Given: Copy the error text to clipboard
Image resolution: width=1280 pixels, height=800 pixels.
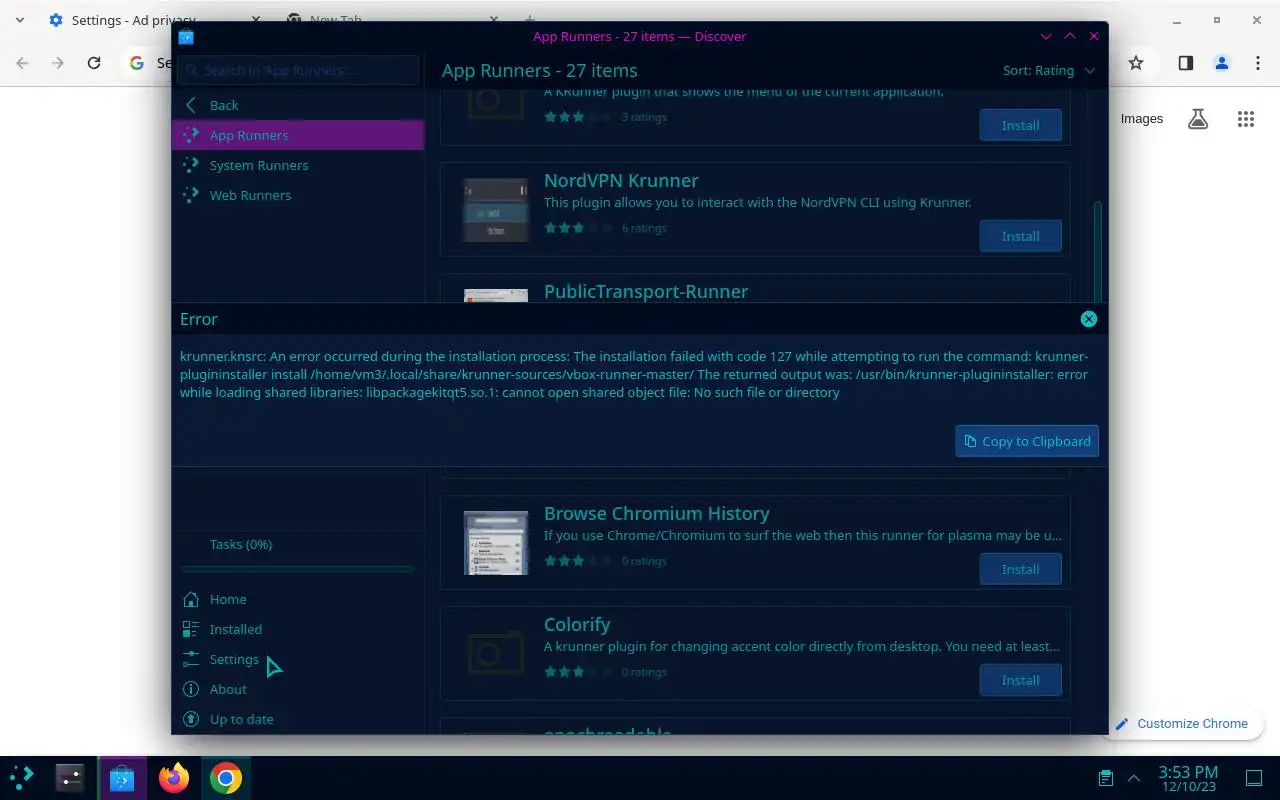Looking at the screenshot, I should [1027, 441].
